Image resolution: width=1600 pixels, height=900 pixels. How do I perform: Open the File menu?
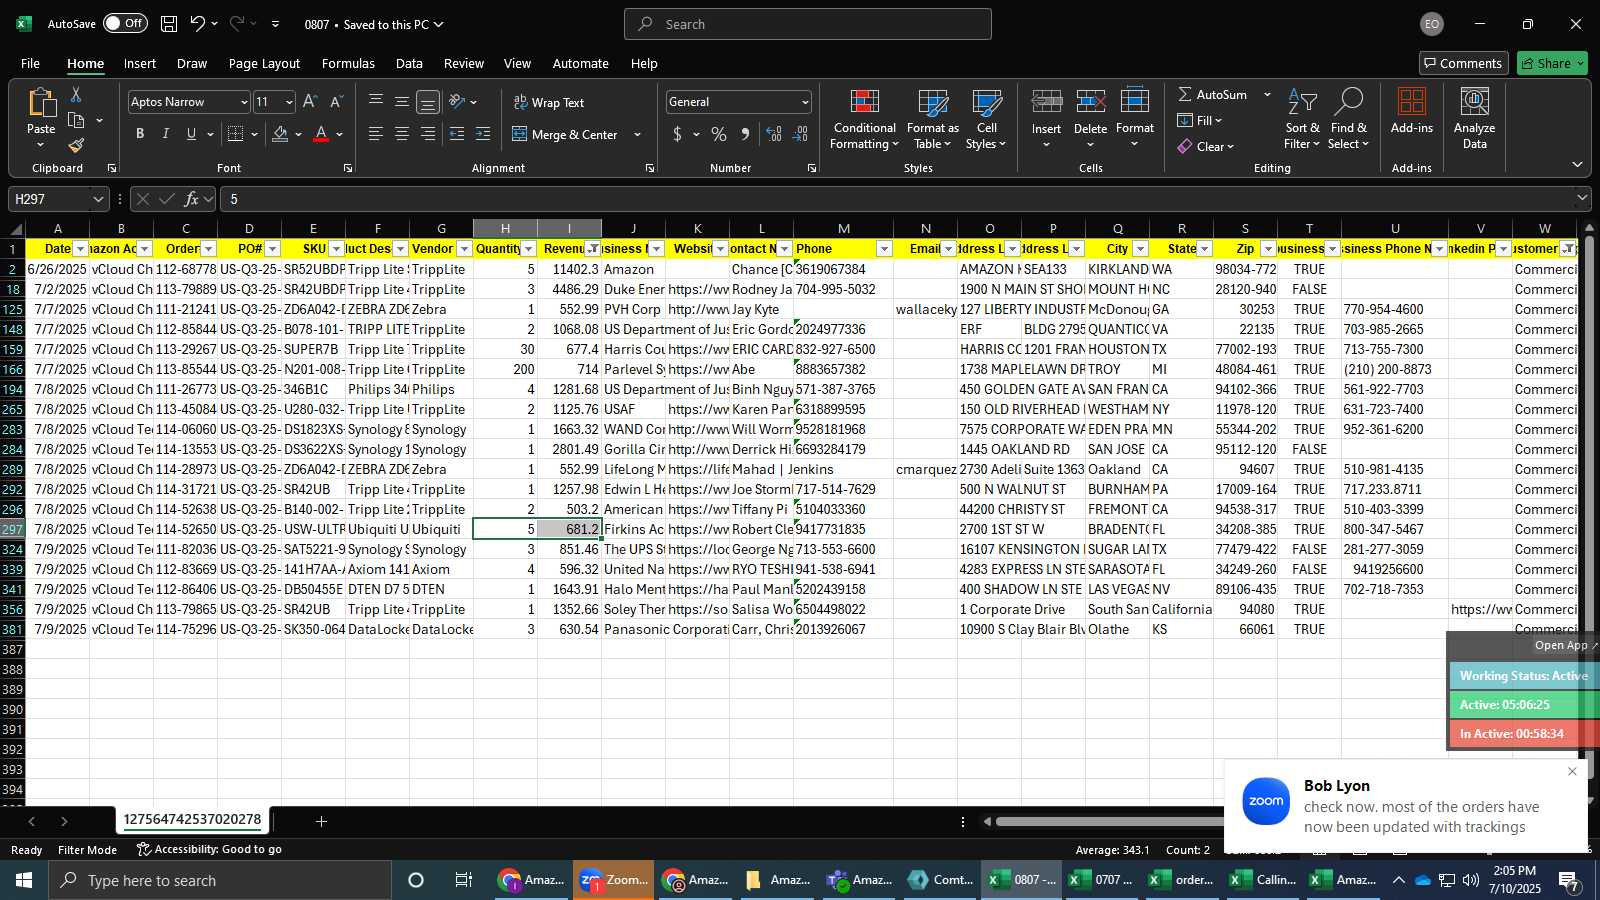tap(30, 63)
